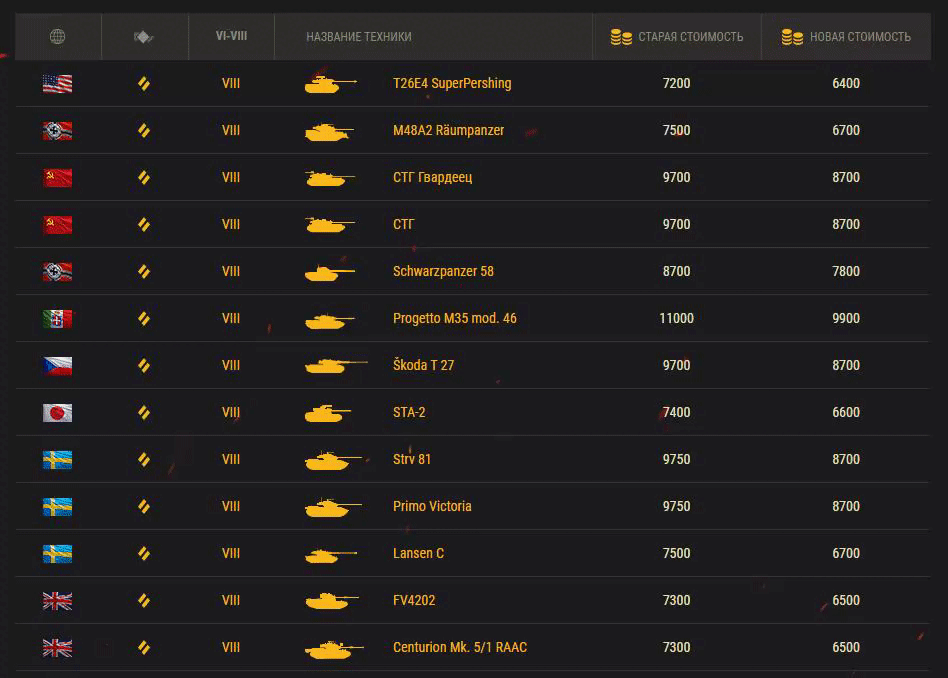This screenshot has width=948, height=678.
Task: Click Swedish flag in Strv 81 row
Action: pyautogui.click(x=57, y=460)
